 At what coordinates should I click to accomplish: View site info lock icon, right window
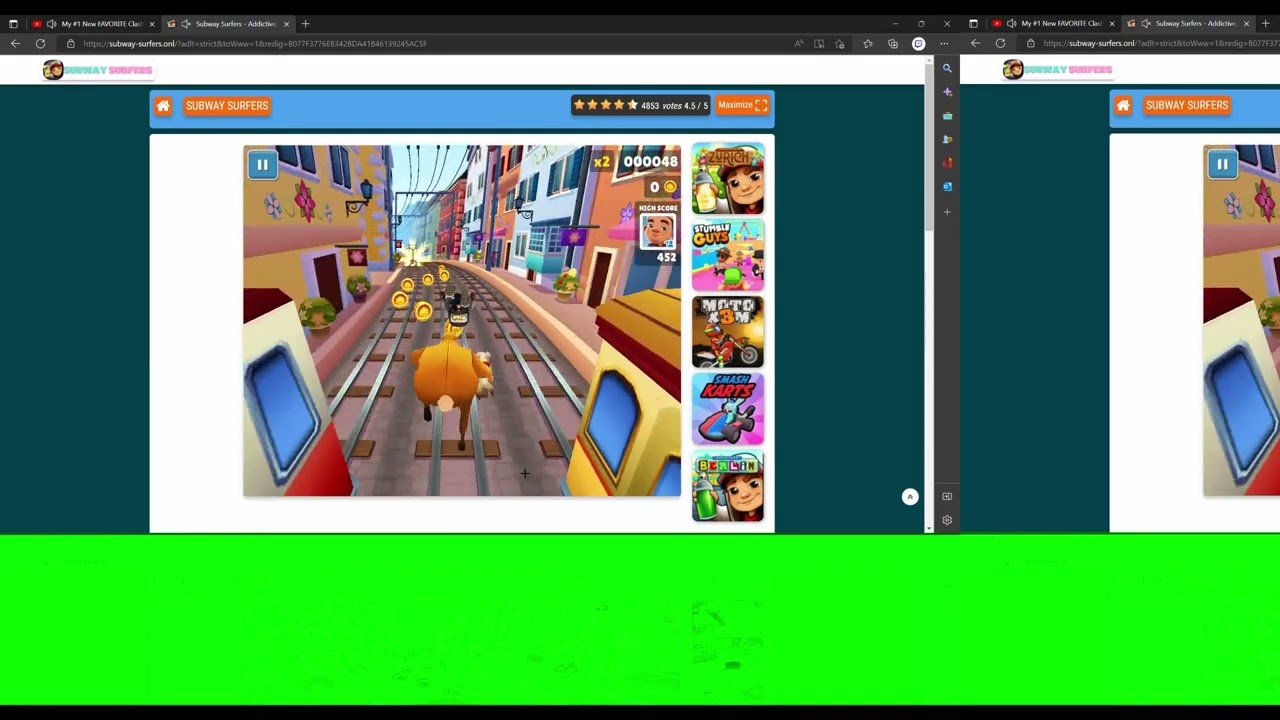click(x=1030, y=44)
